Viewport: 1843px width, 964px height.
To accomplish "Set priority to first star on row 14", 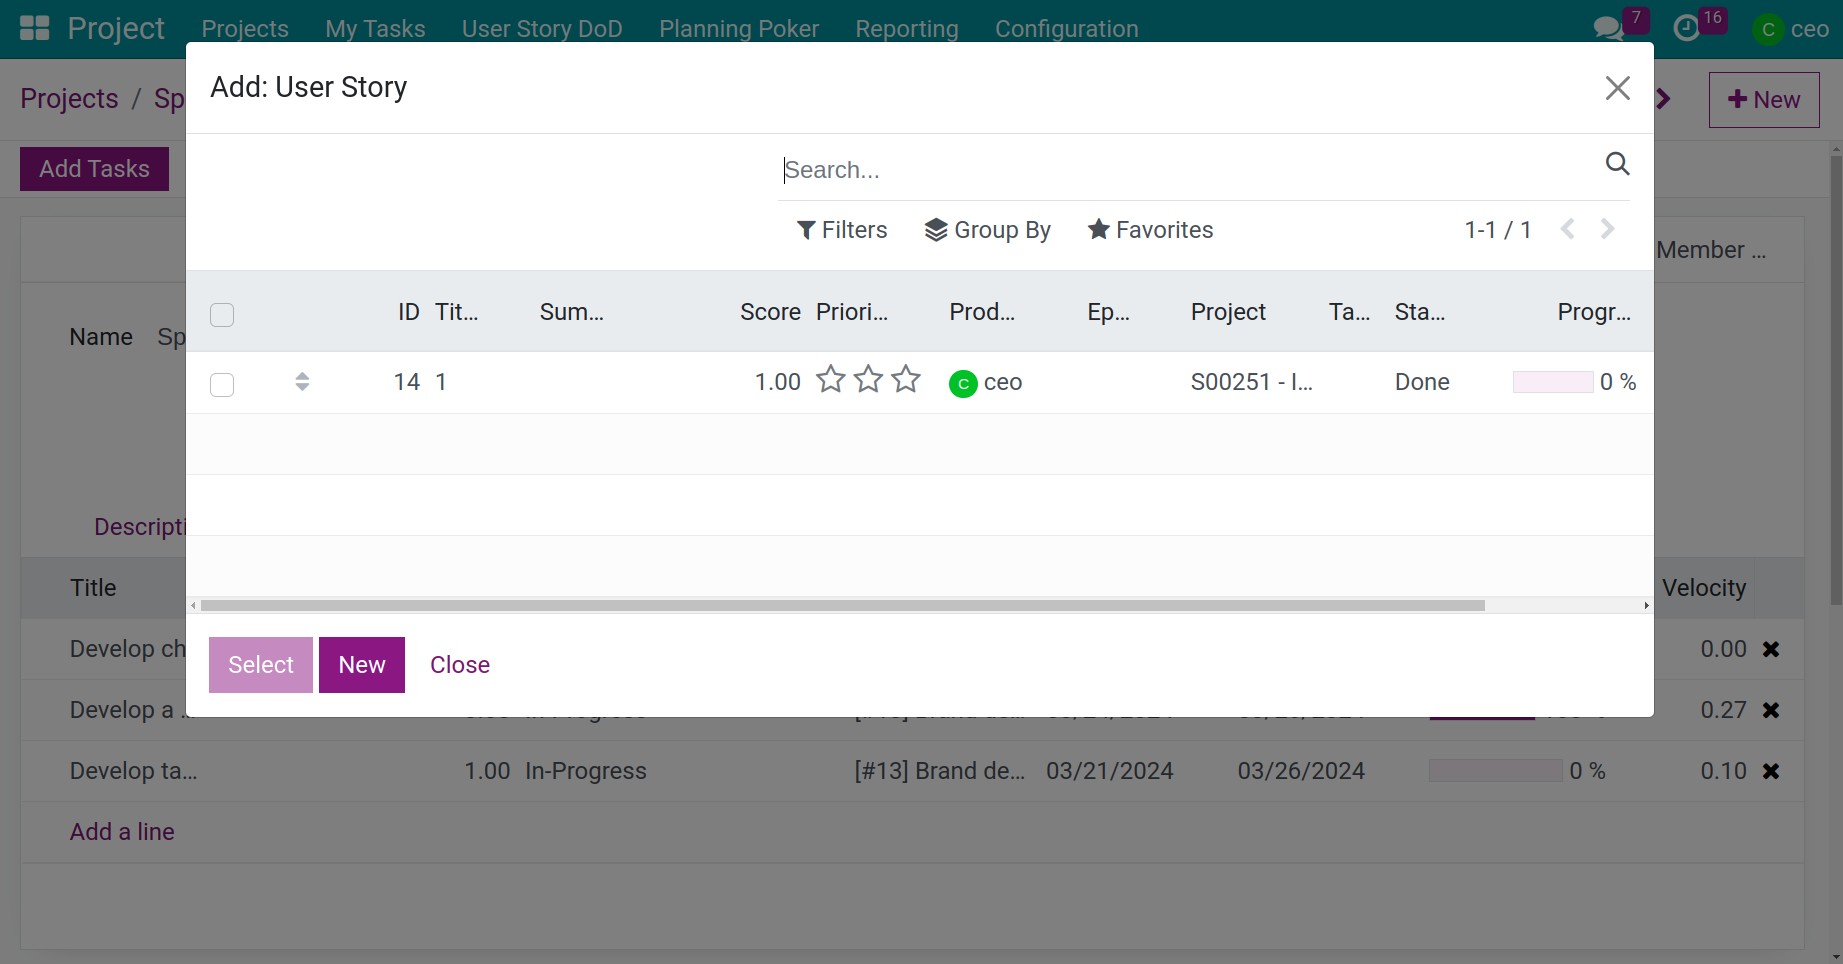I will click(x=831, y=380).
